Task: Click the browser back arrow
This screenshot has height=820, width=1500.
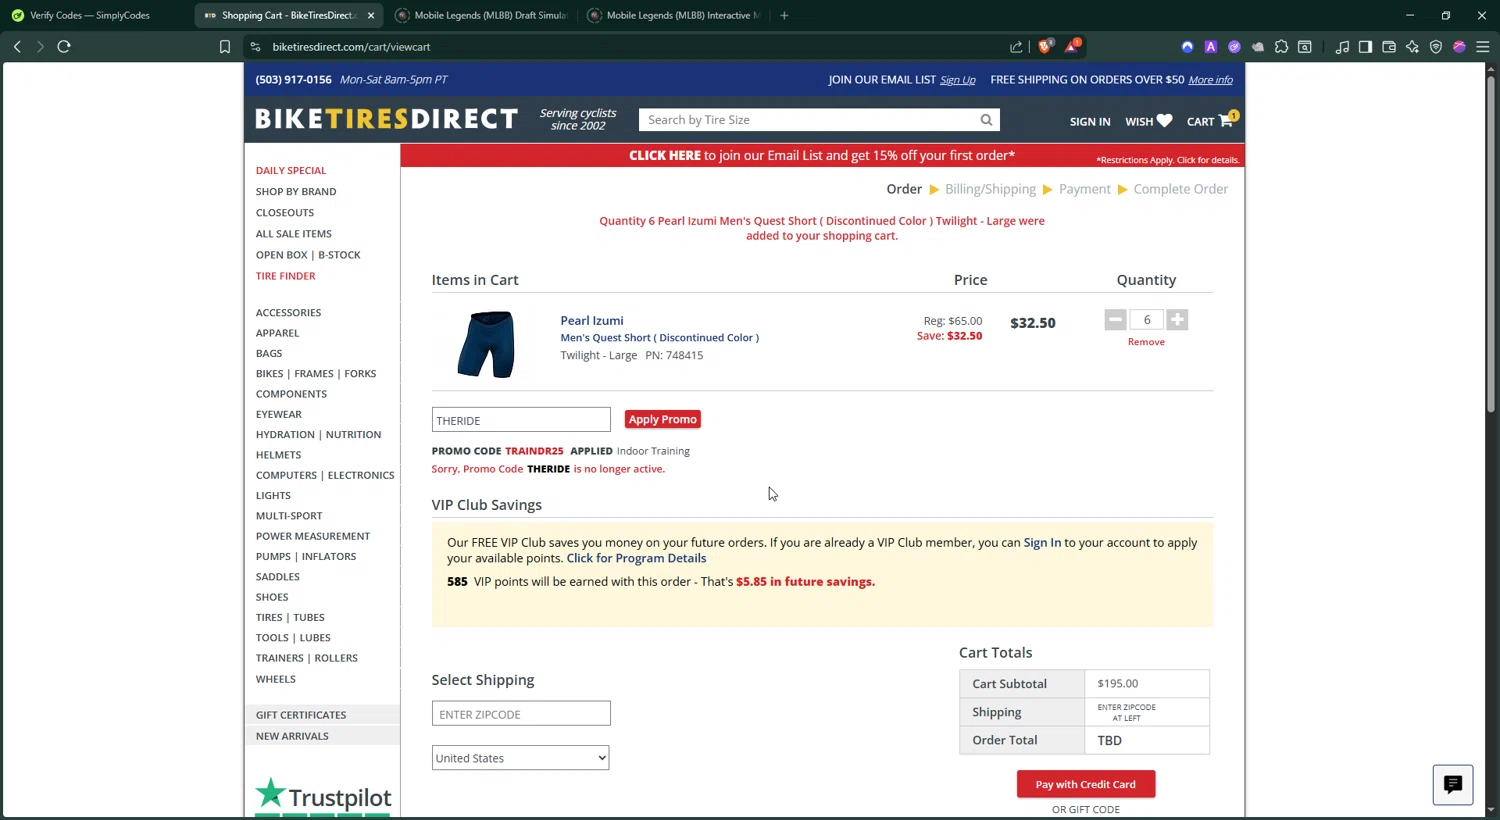Action: coord(17,47)
